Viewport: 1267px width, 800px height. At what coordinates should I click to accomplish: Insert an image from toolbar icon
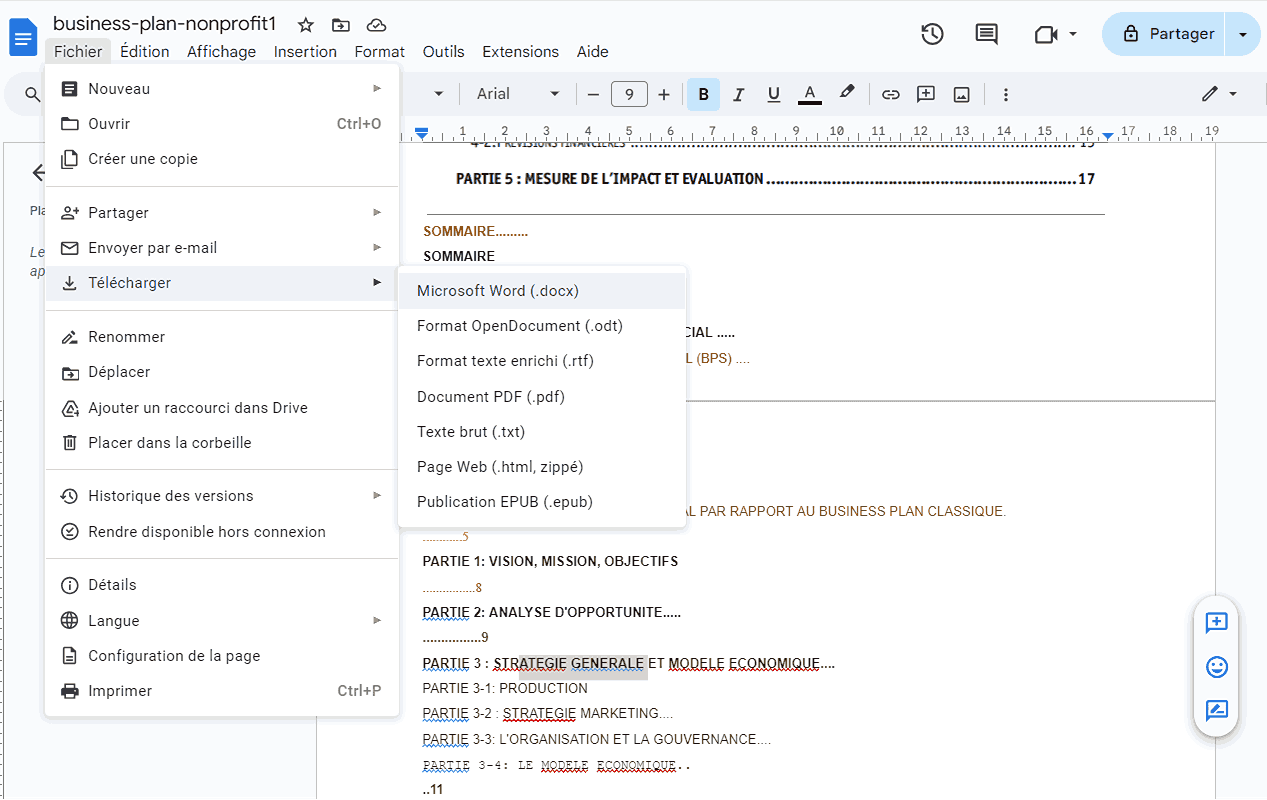(x=962, y=95)
